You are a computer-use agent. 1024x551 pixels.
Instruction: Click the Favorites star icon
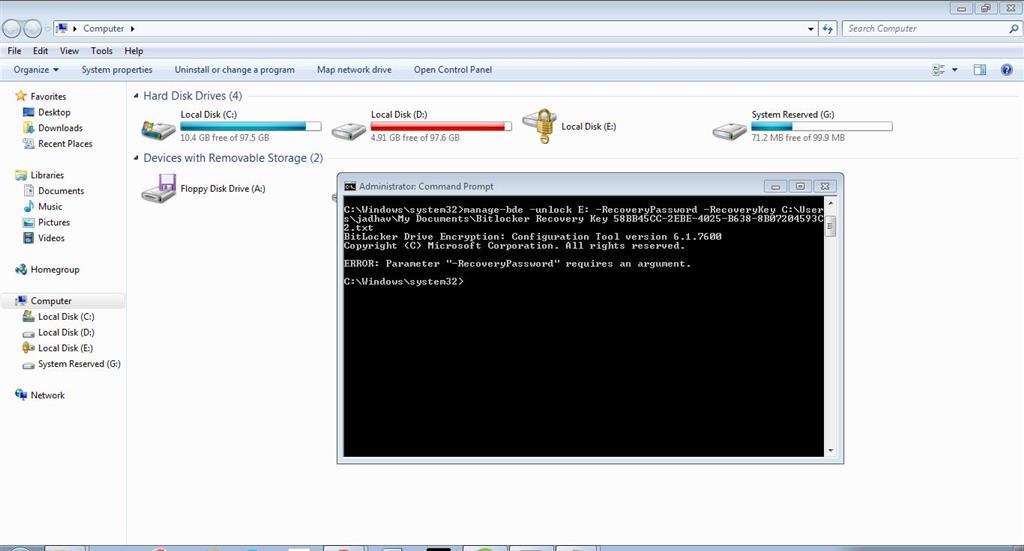point(21,96)
